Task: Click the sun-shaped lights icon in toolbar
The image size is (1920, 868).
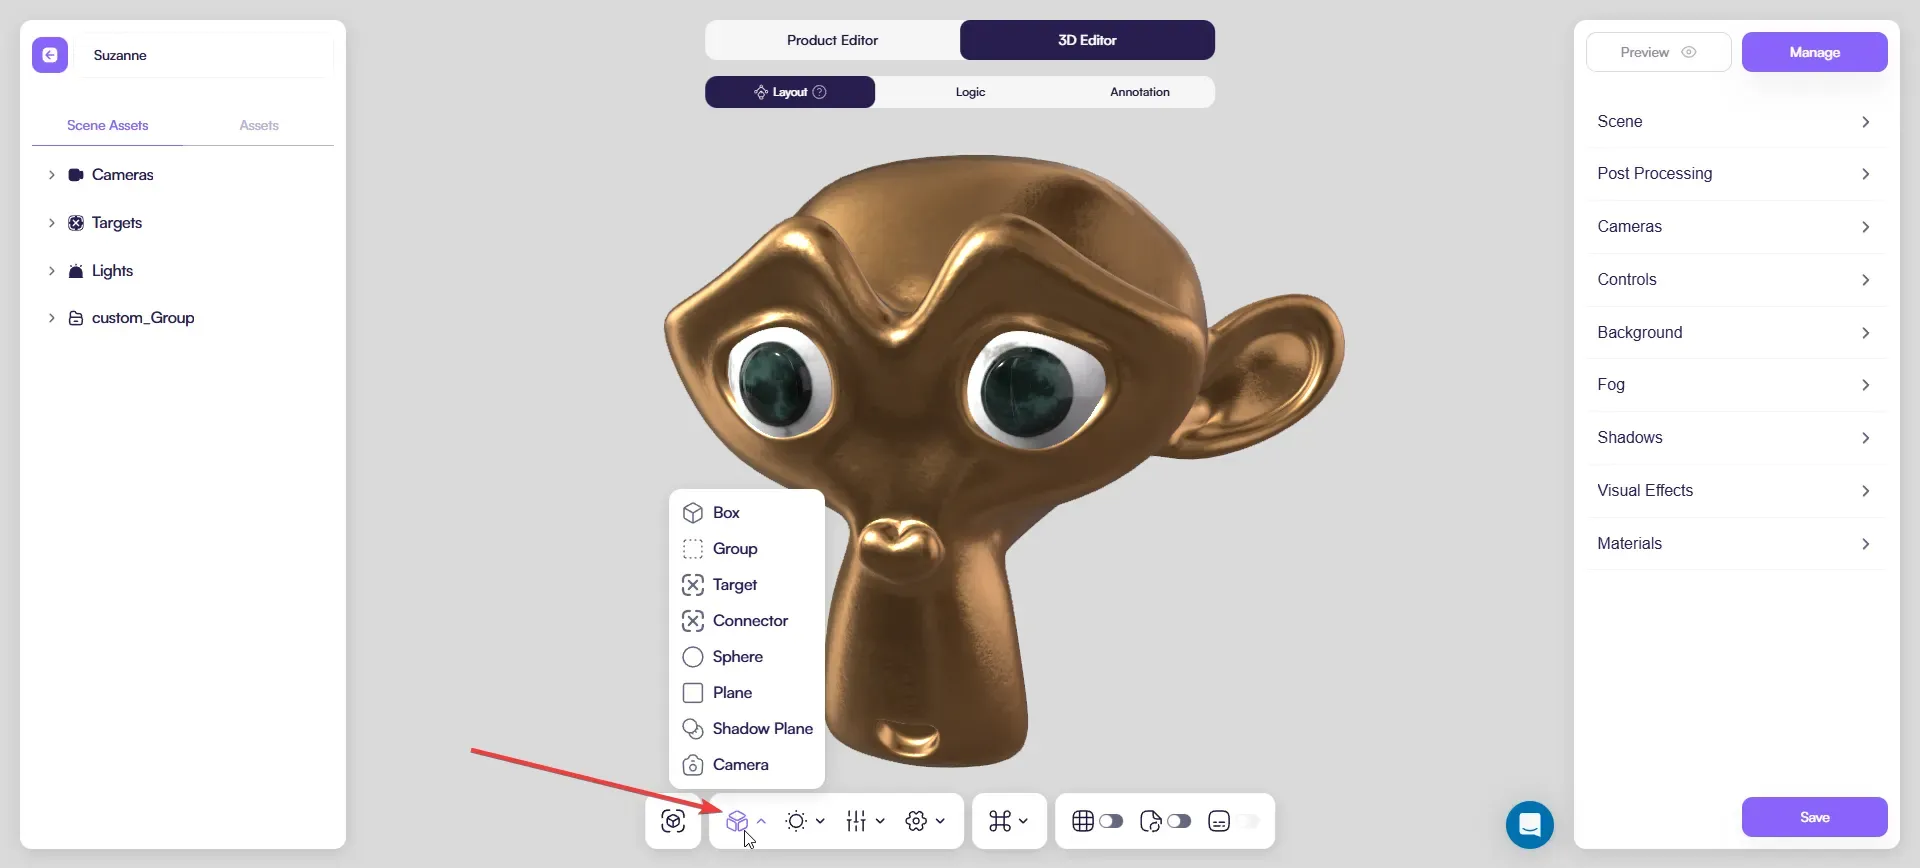Action: click(796, 821)
